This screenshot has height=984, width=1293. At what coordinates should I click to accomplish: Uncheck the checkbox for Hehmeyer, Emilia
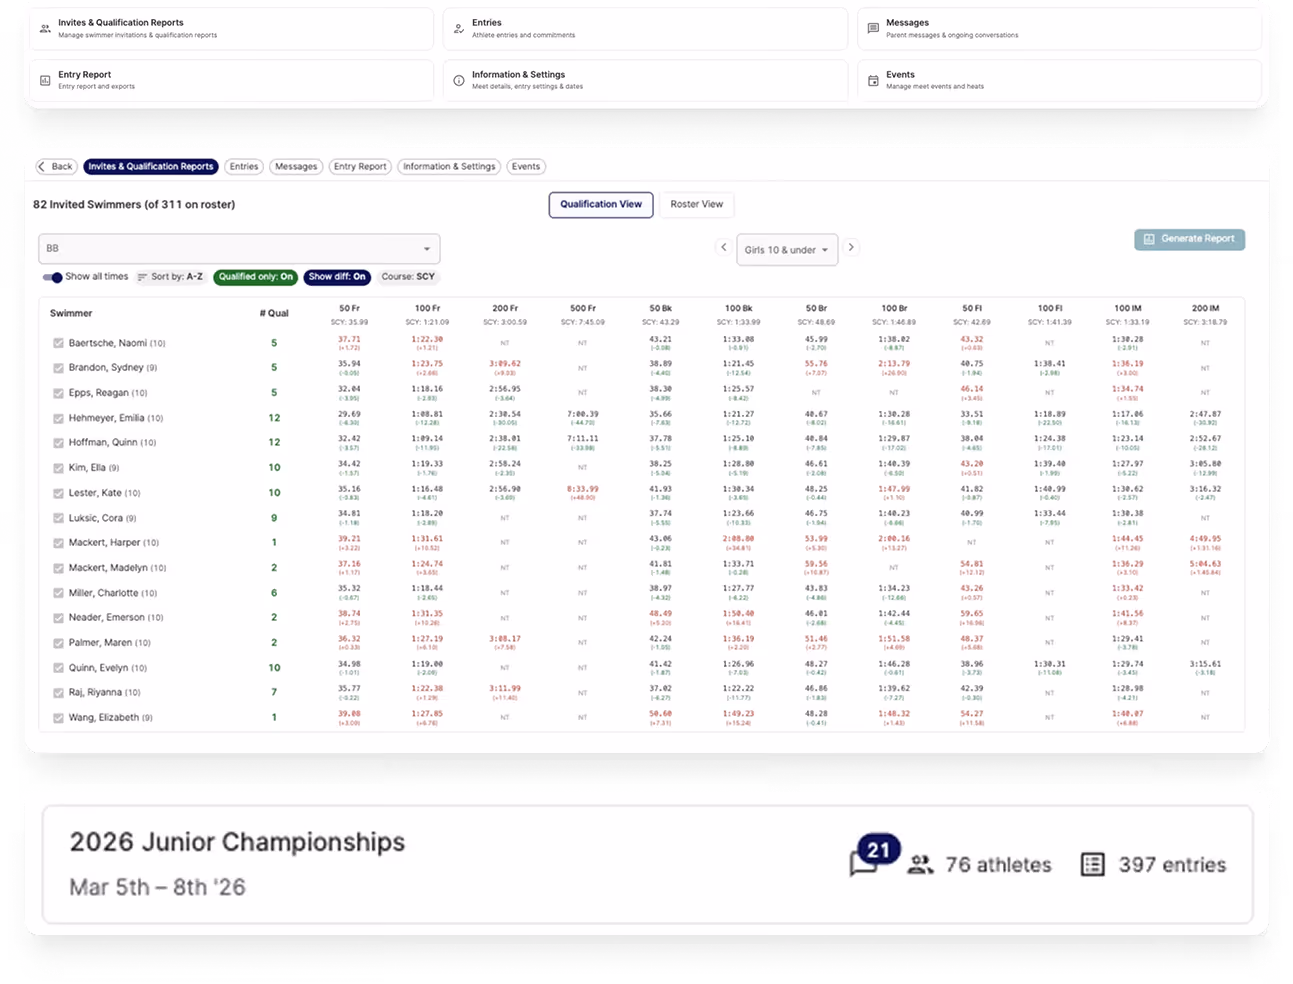(58, 418)
